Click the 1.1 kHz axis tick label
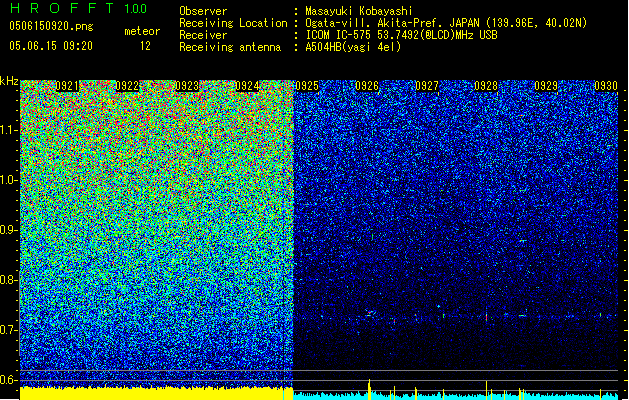The image size is (629, 400). [x=8, y=130]
